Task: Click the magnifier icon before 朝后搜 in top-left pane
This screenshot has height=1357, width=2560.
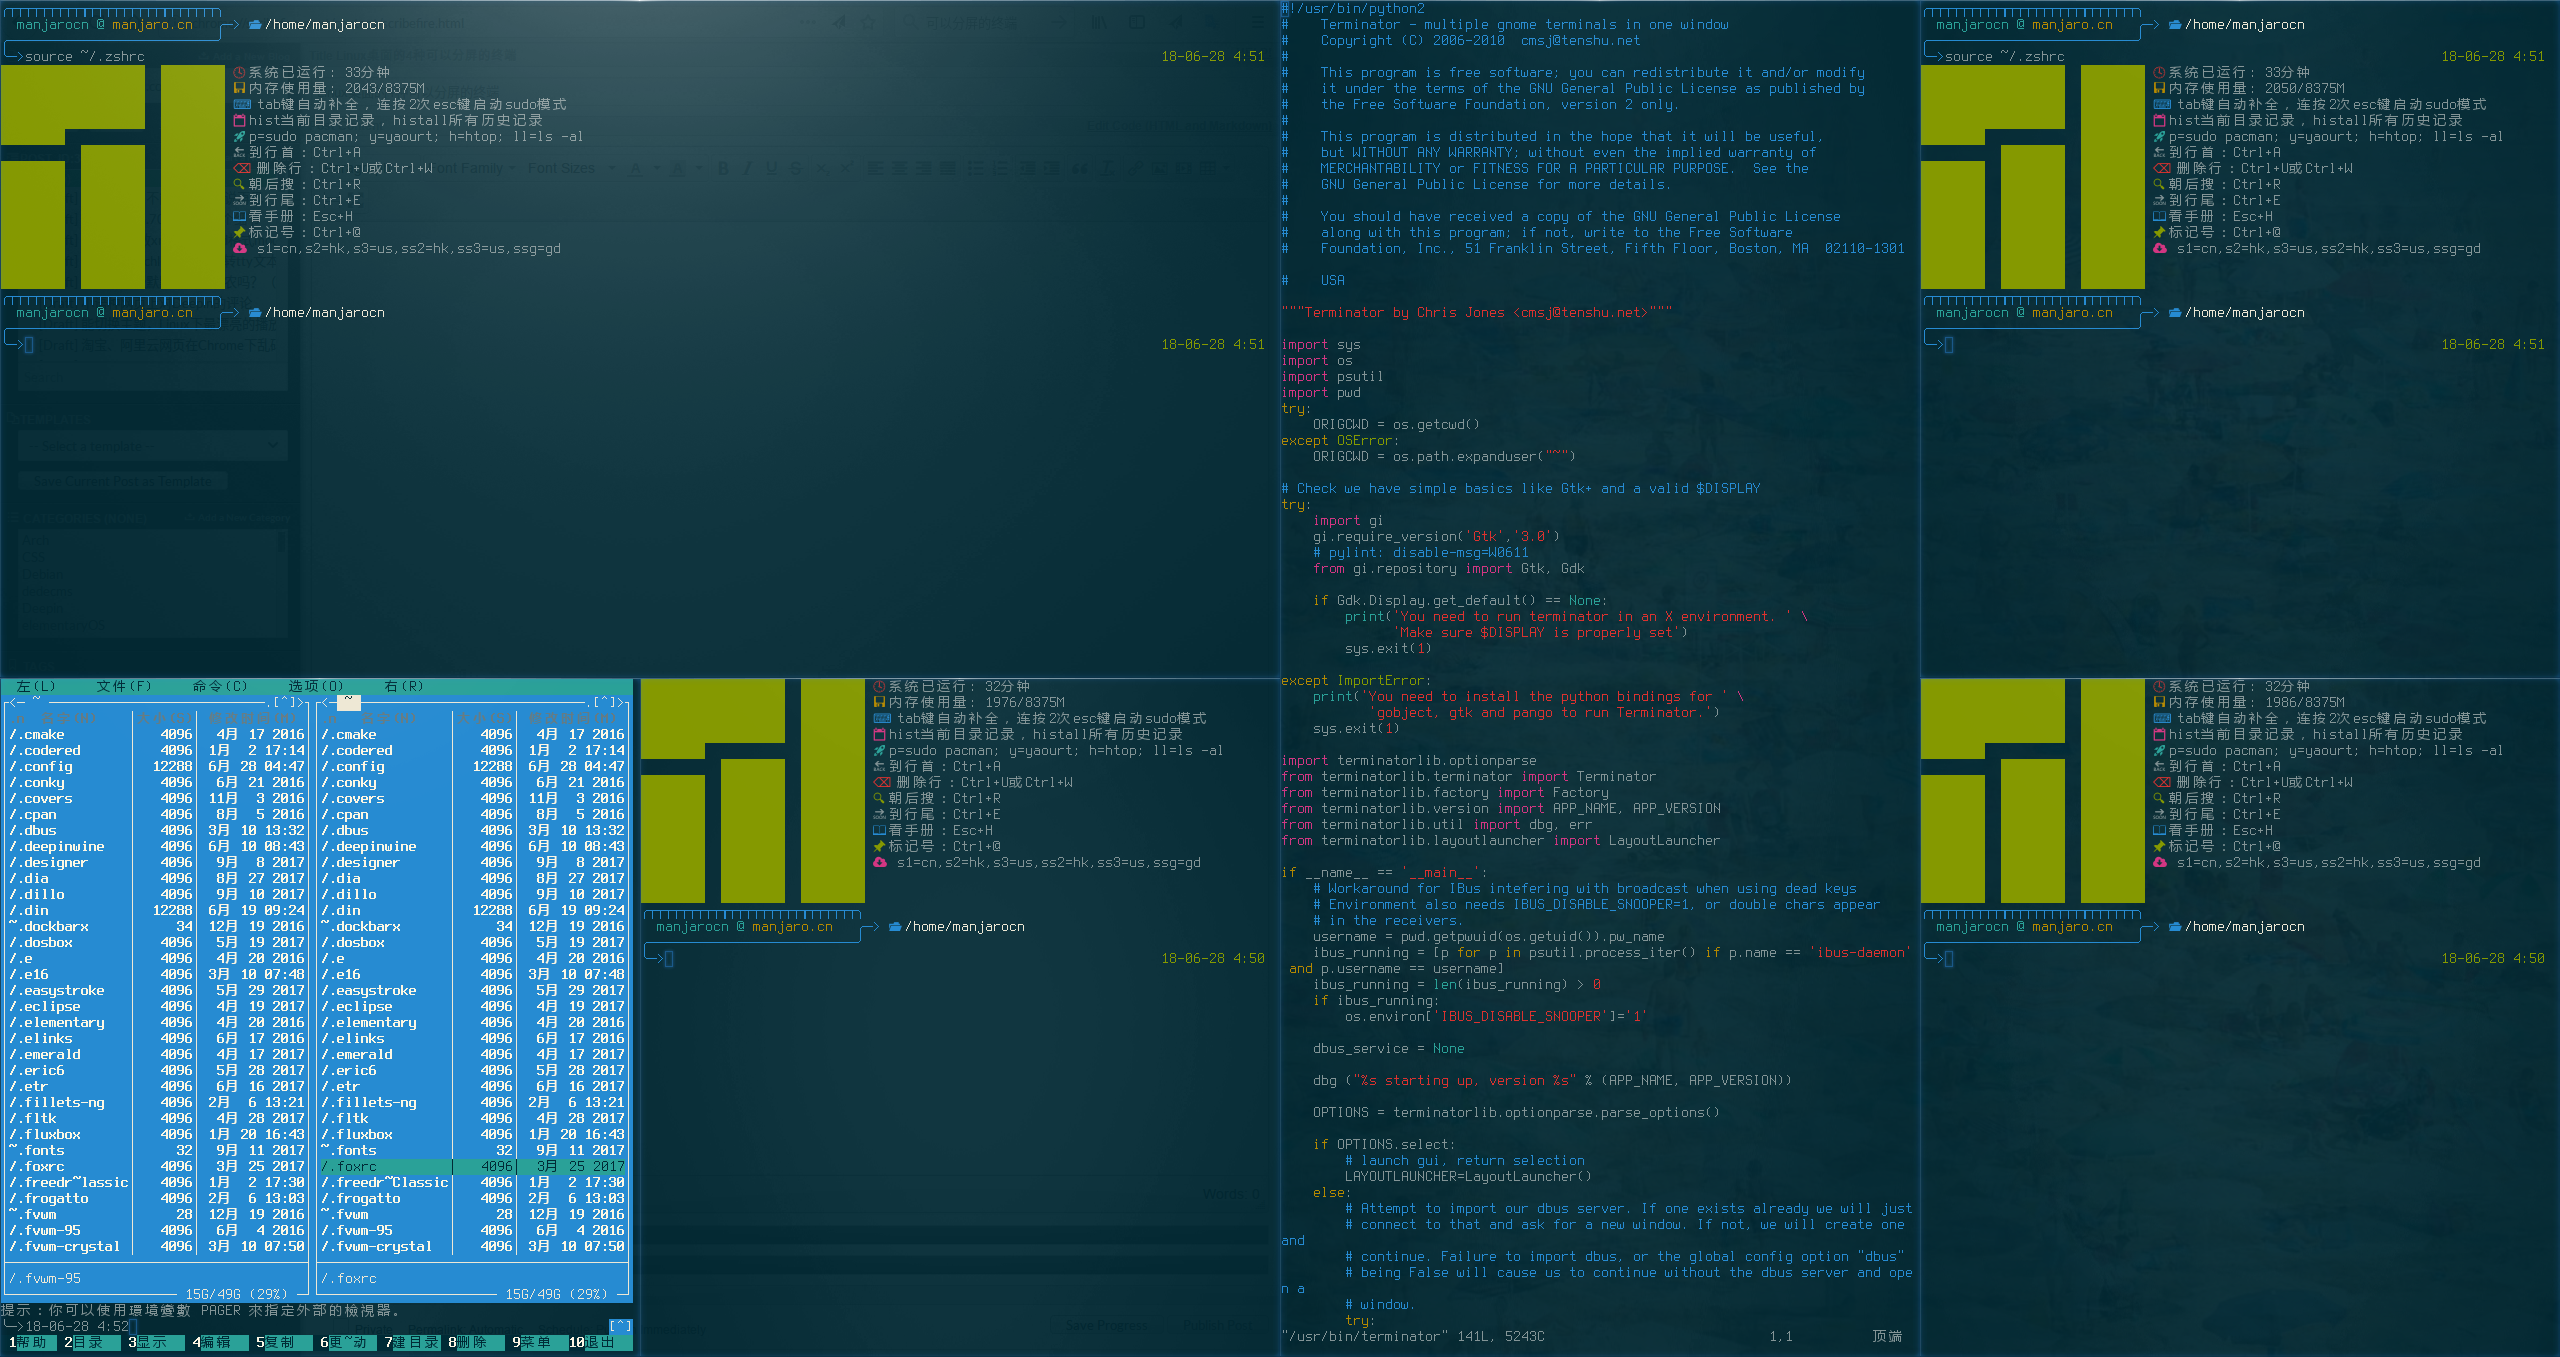Action: (240, 184)
